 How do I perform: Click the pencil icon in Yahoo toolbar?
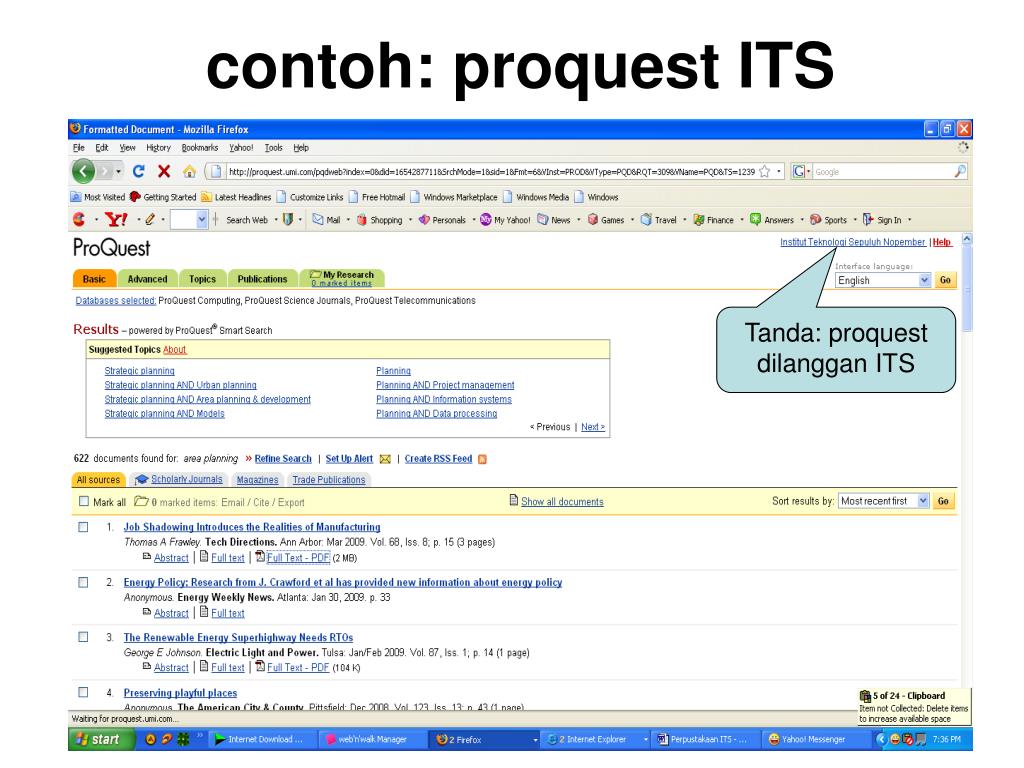coord(150,220)
